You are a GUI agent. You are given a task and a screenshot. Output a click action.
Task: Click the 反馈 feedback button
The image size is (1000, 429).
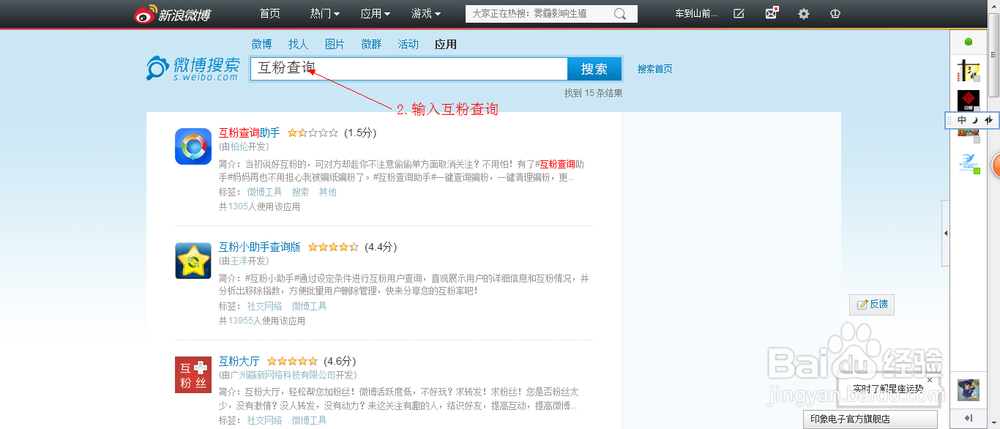[872, 305]
